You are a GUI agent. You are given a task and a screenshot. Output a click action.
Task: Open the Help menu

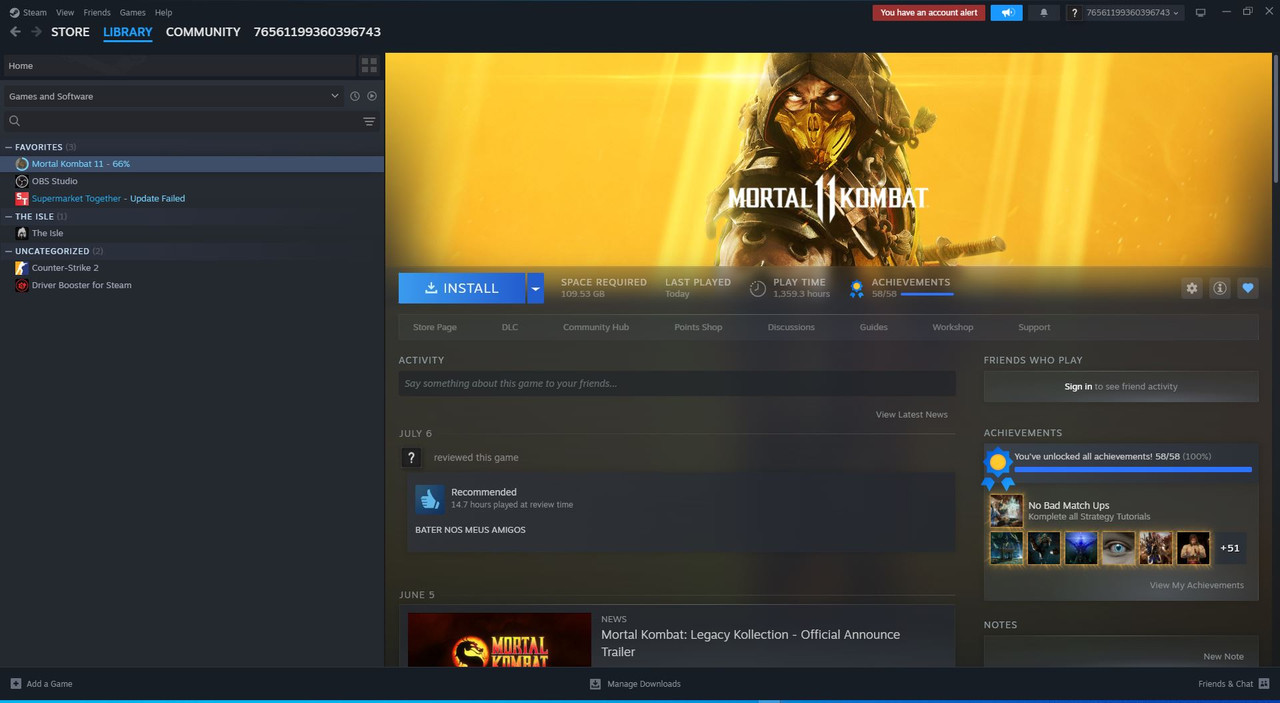point(163,13)
